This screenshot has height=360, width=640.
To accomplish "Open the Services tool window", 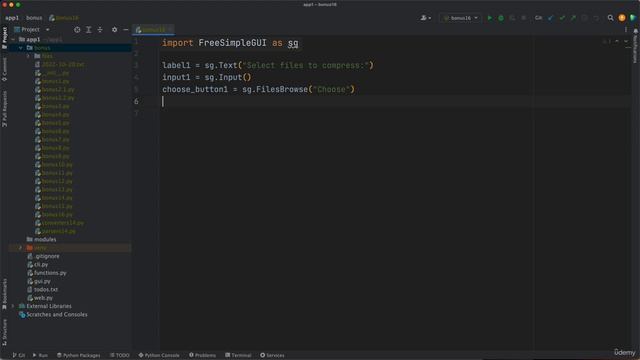I will pyautogui.click(x=272, y=356).
